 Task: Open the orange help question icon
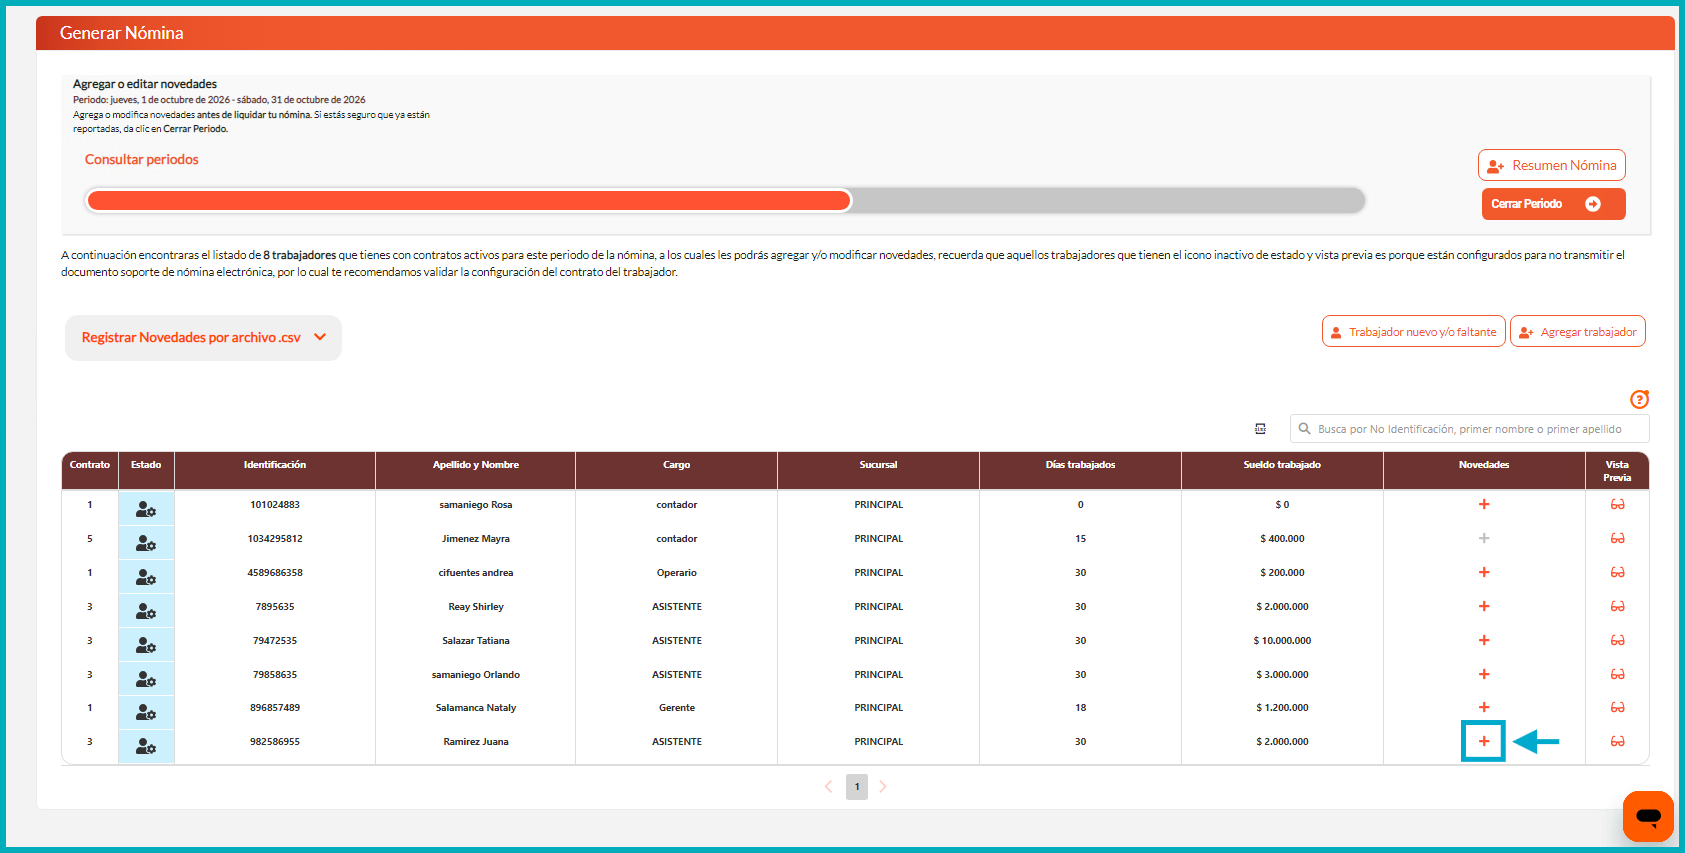point(1639,399)
